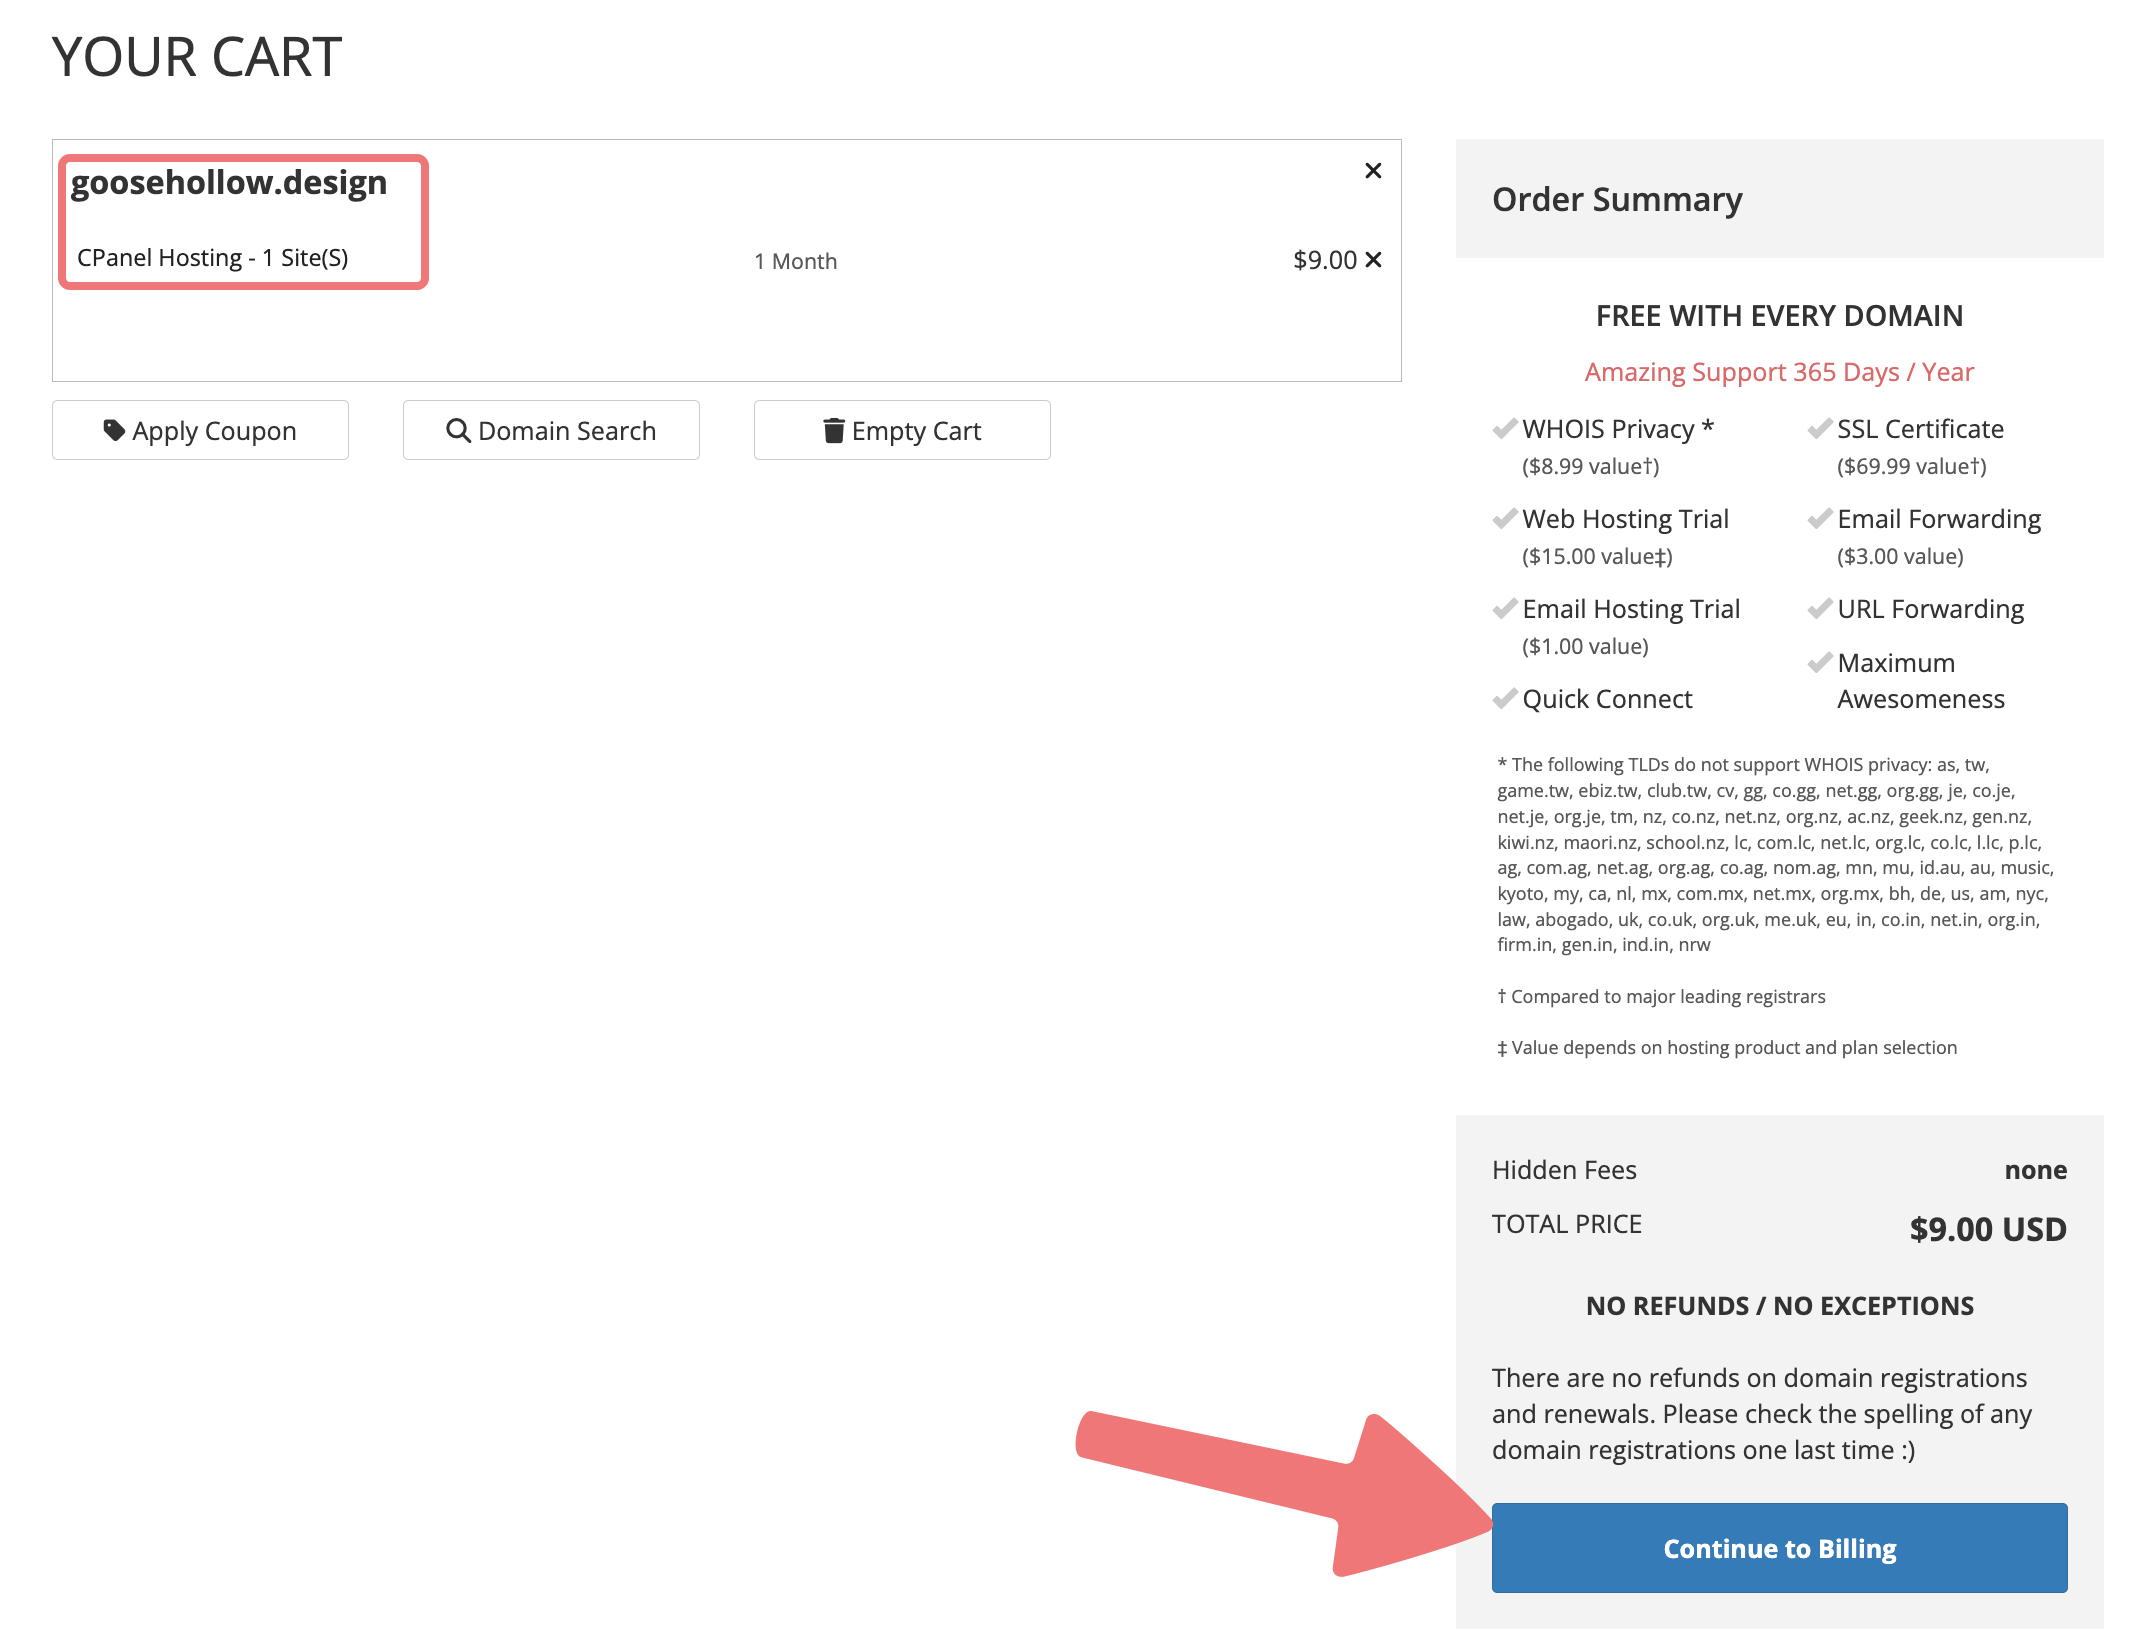The image size is (2156, 1650).
Task: Click the goosehollow.design domain name
Action: click(229, 183)
